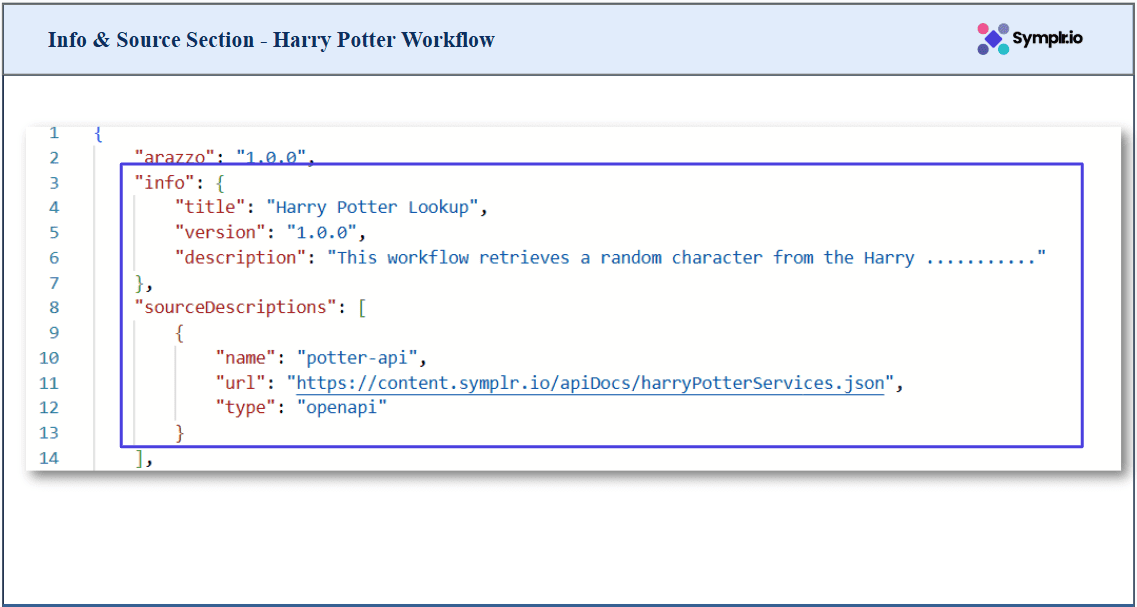Click the "openapi" type value
1137x607 pixels.
[x=341, y=407]
